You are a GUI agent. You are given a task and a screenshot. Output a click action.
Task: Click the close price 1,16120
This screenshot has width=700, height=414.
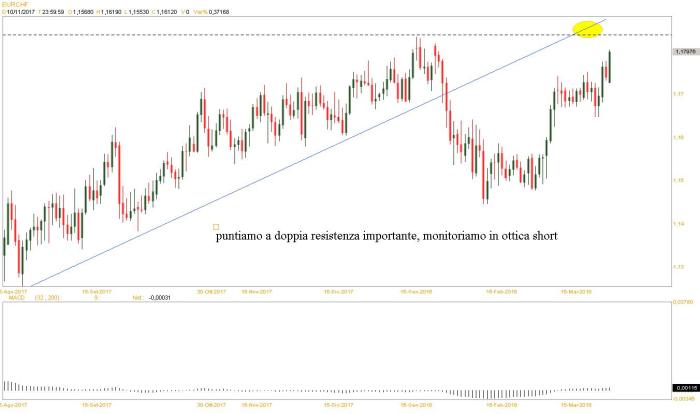(167, 12)
